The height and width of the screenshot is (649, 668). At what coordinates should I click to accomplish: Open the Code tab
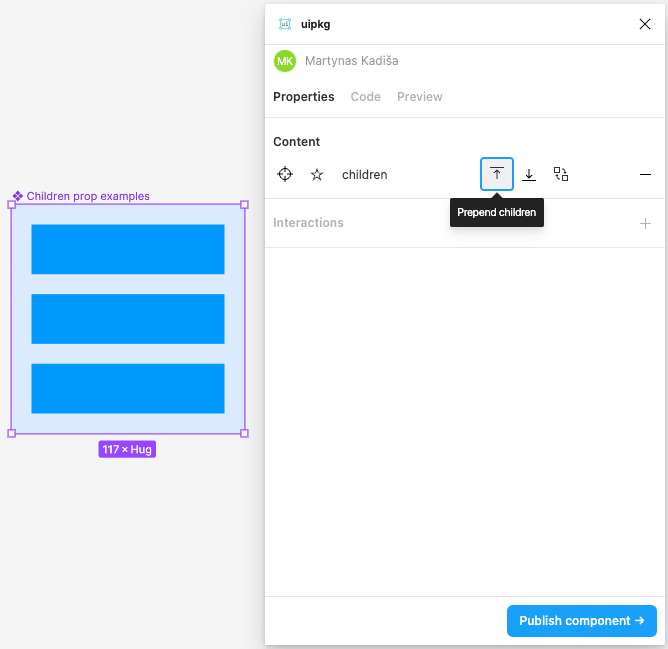pyautogui.click(x=365, y=97)
